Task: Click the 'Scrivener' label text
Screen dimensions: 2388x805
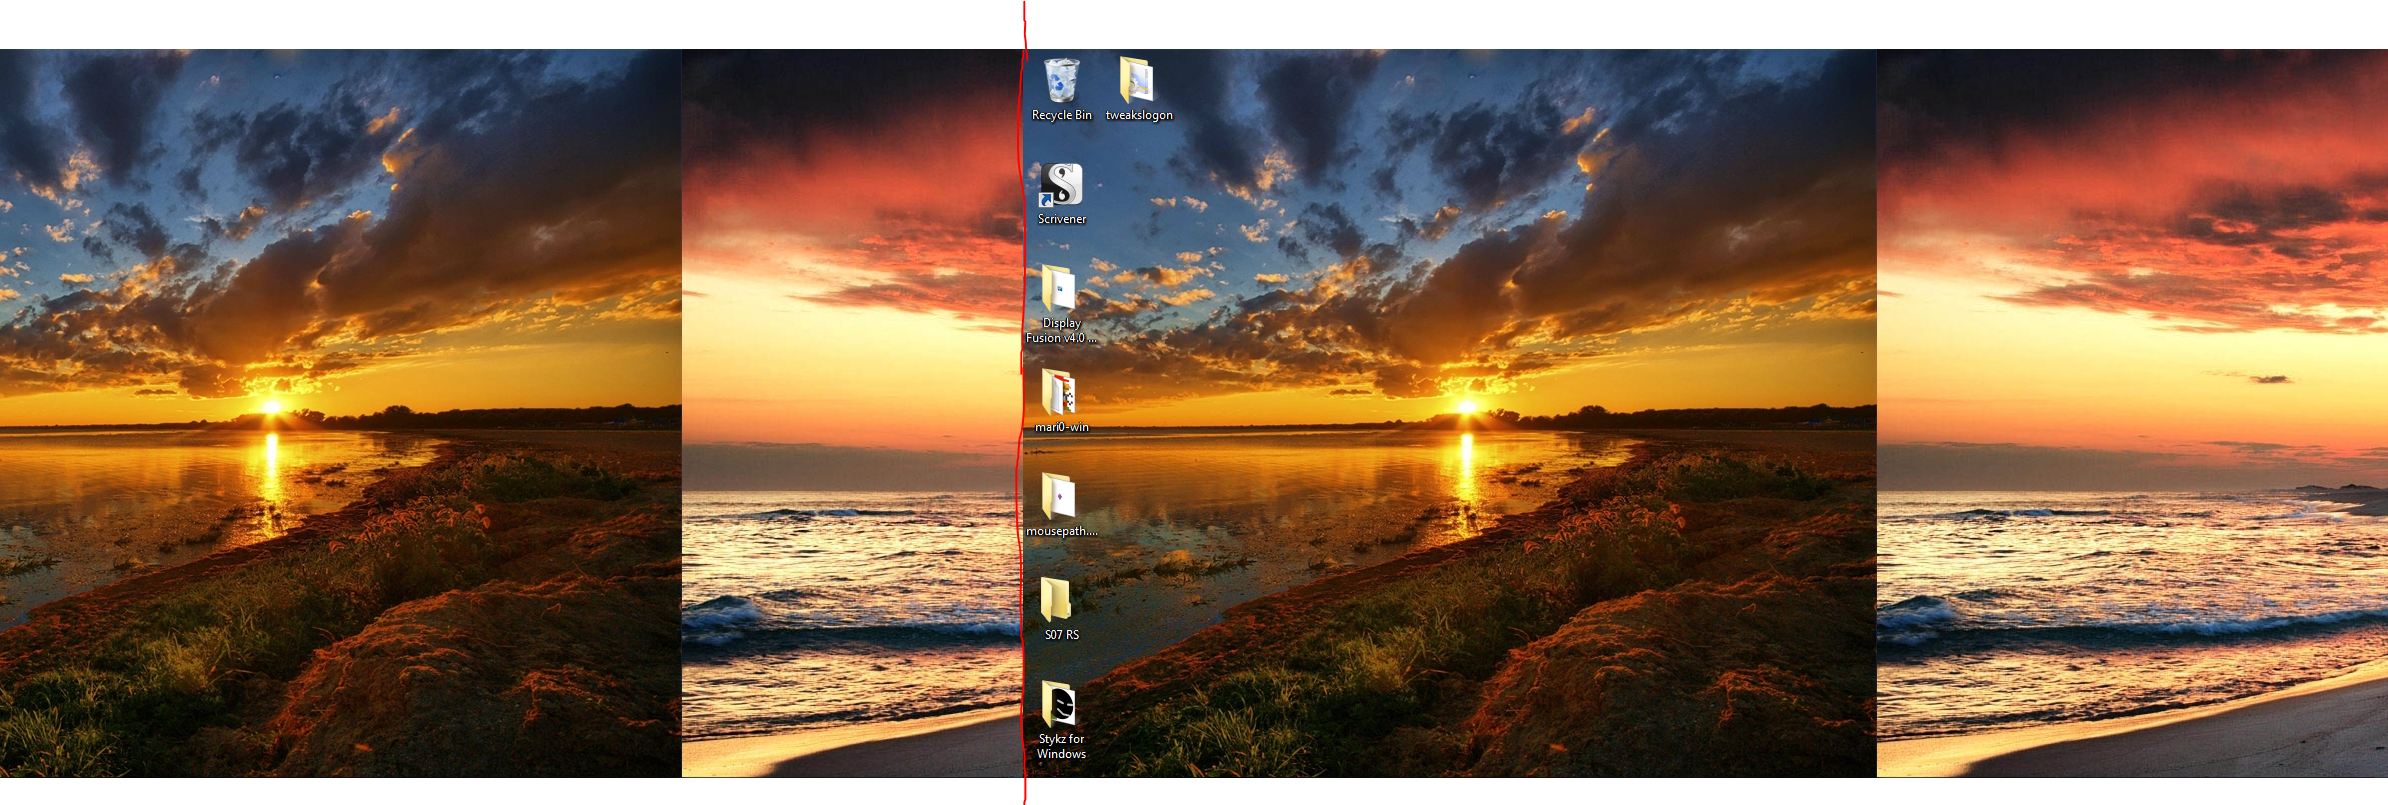Action: click(1062, 219)
